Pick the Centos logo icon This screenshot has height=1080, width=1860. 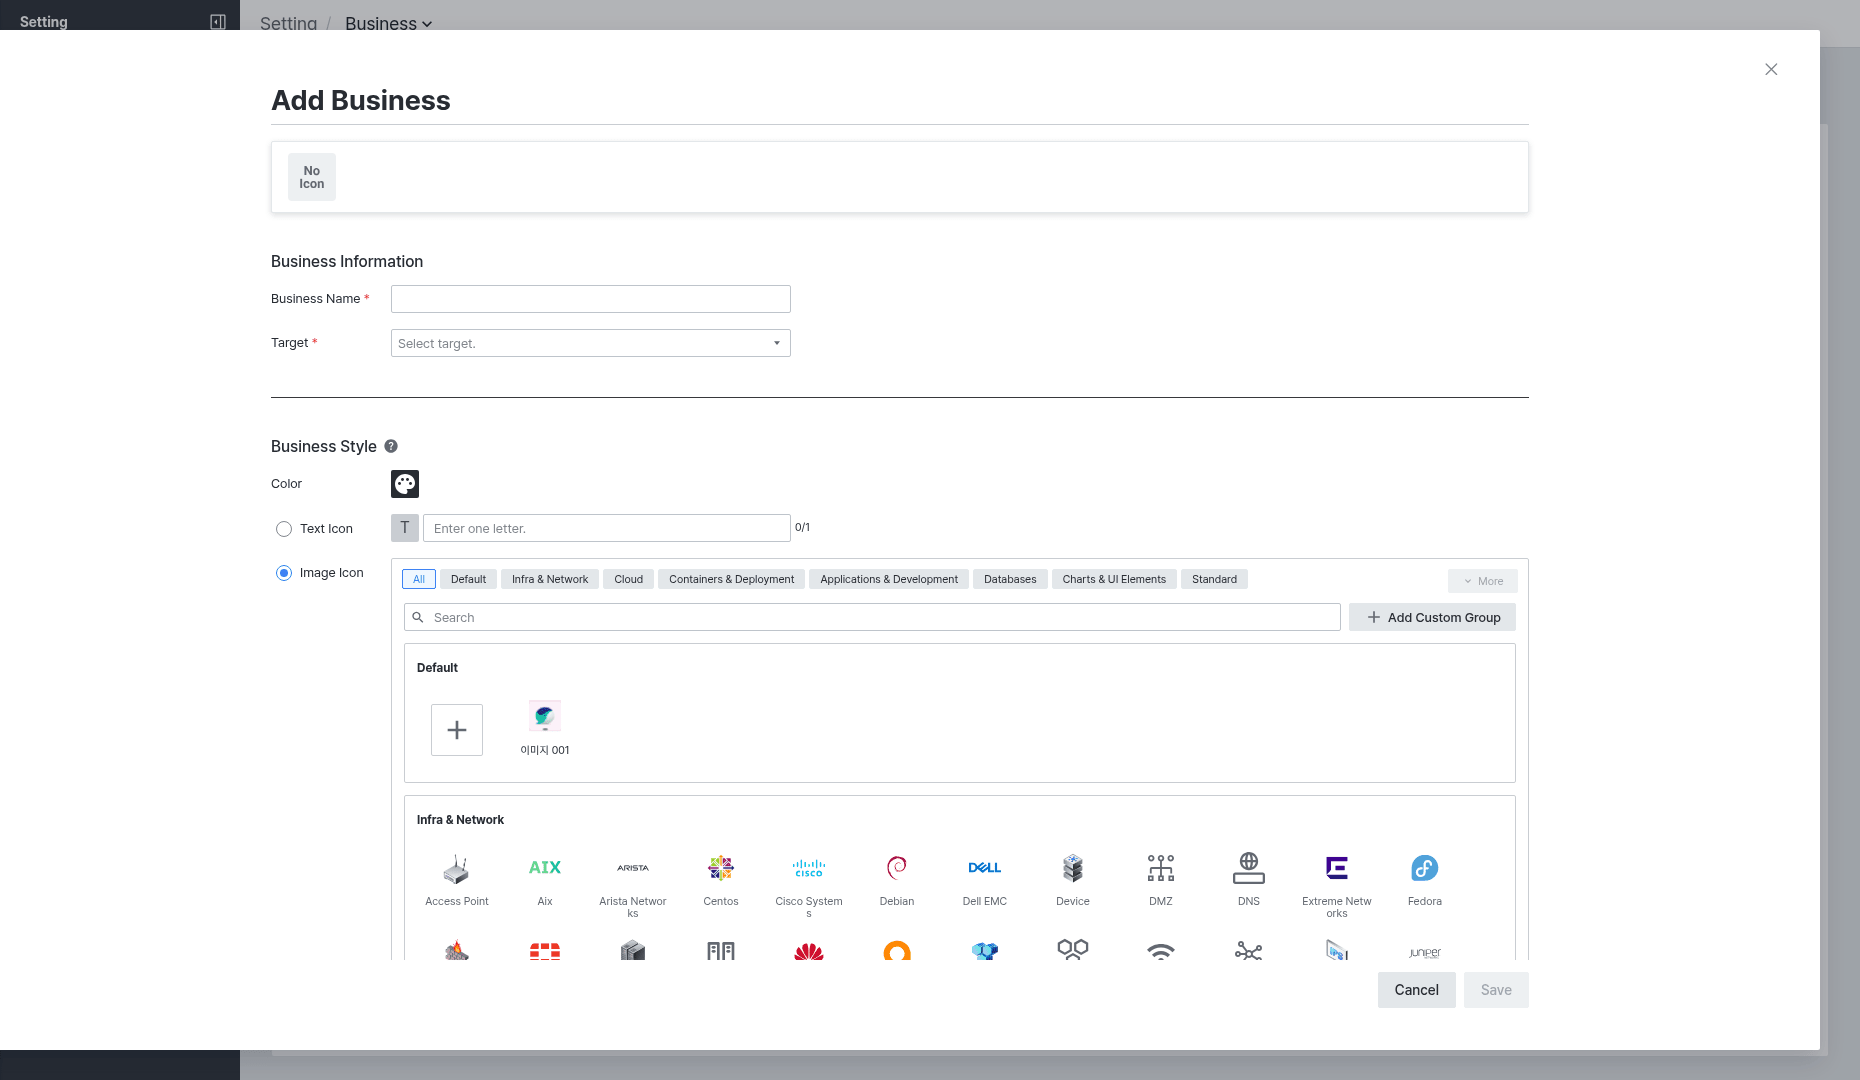pos(721,868)
